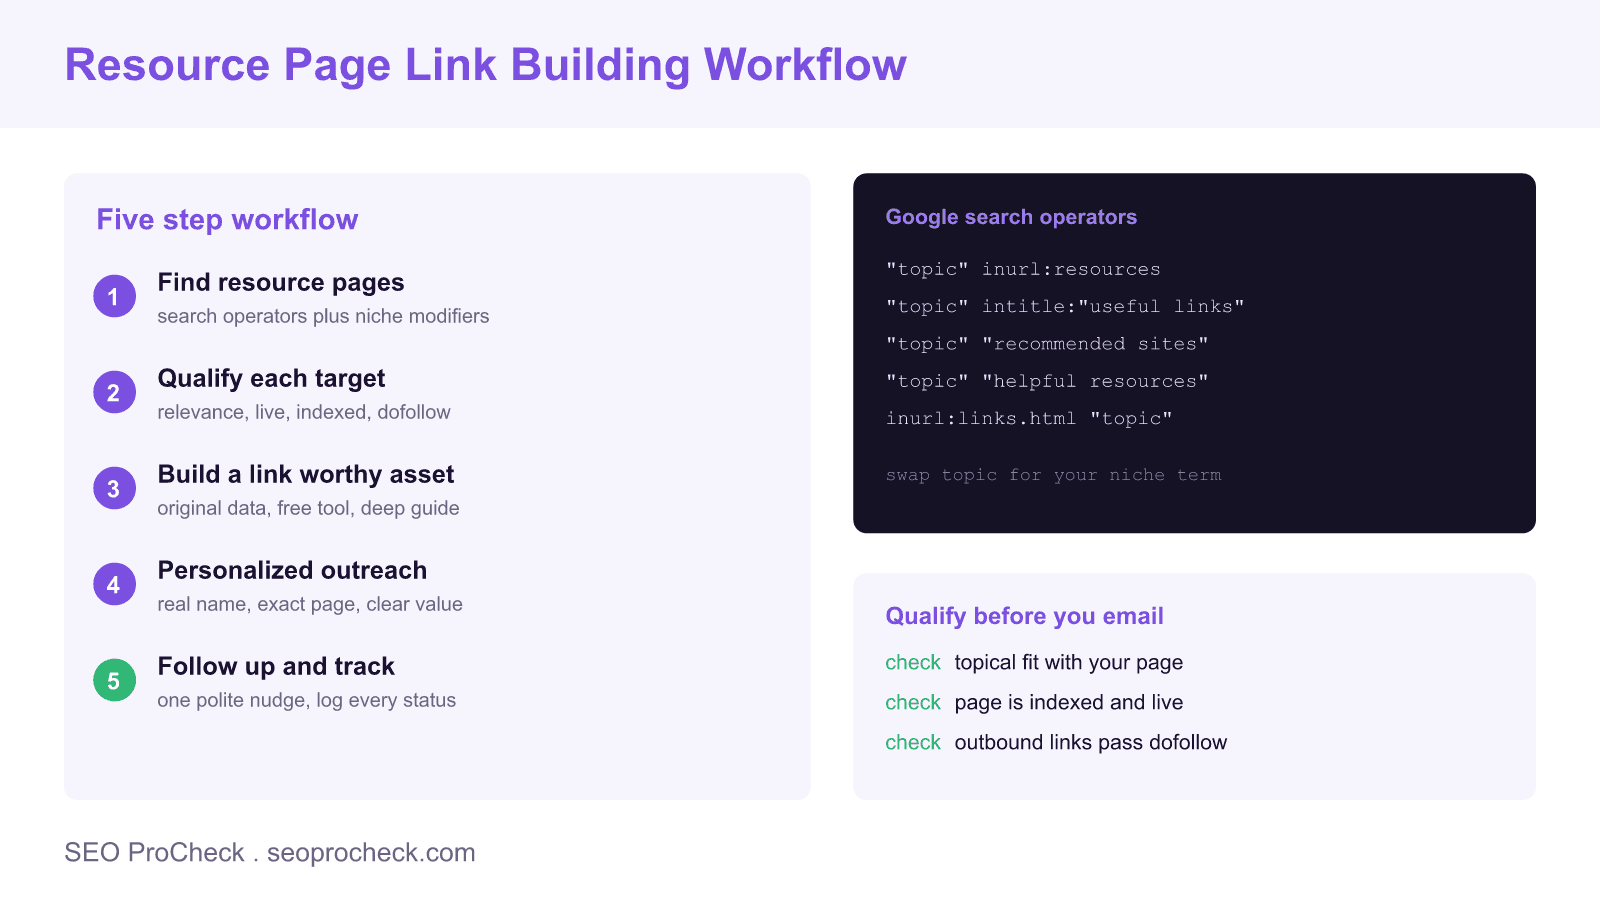1600x900 pixels.
Task: Click 'one polite nudge, log every status'
Action: click(306, 700)
